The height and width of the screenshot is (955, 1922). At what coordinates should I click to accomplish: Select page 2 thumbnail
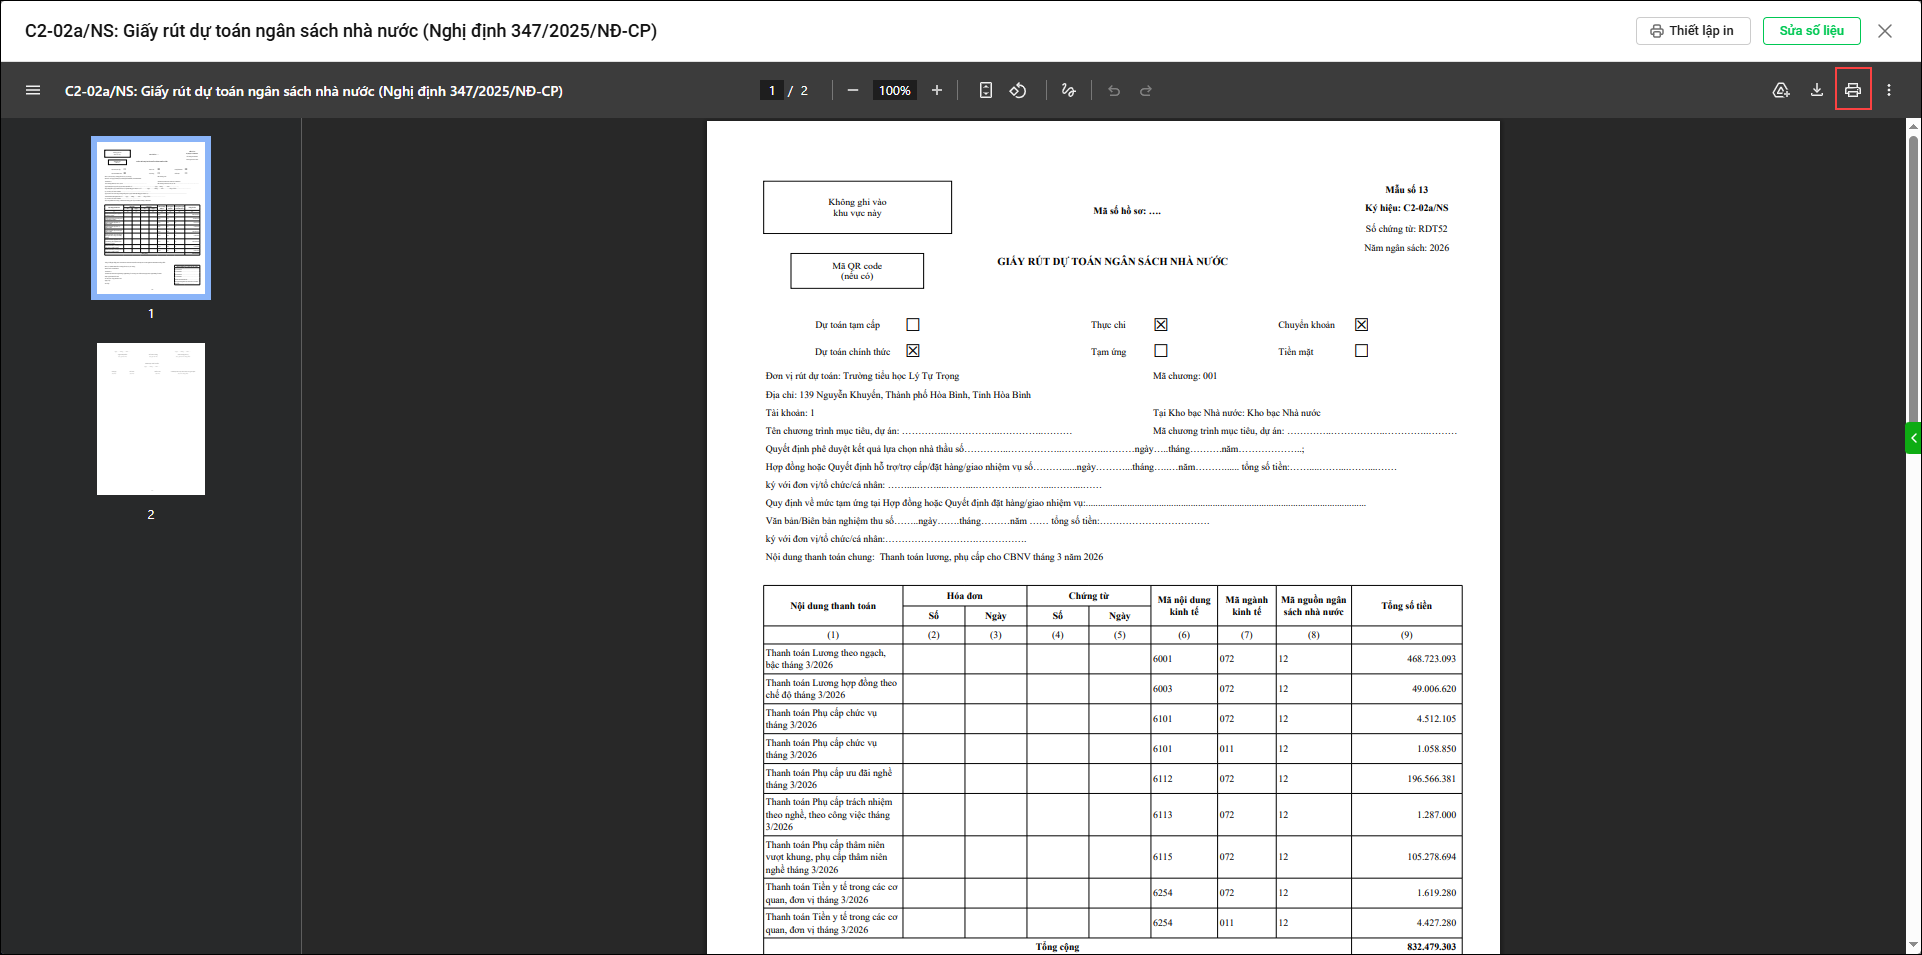pyautogui.click(x=151, y=419)
